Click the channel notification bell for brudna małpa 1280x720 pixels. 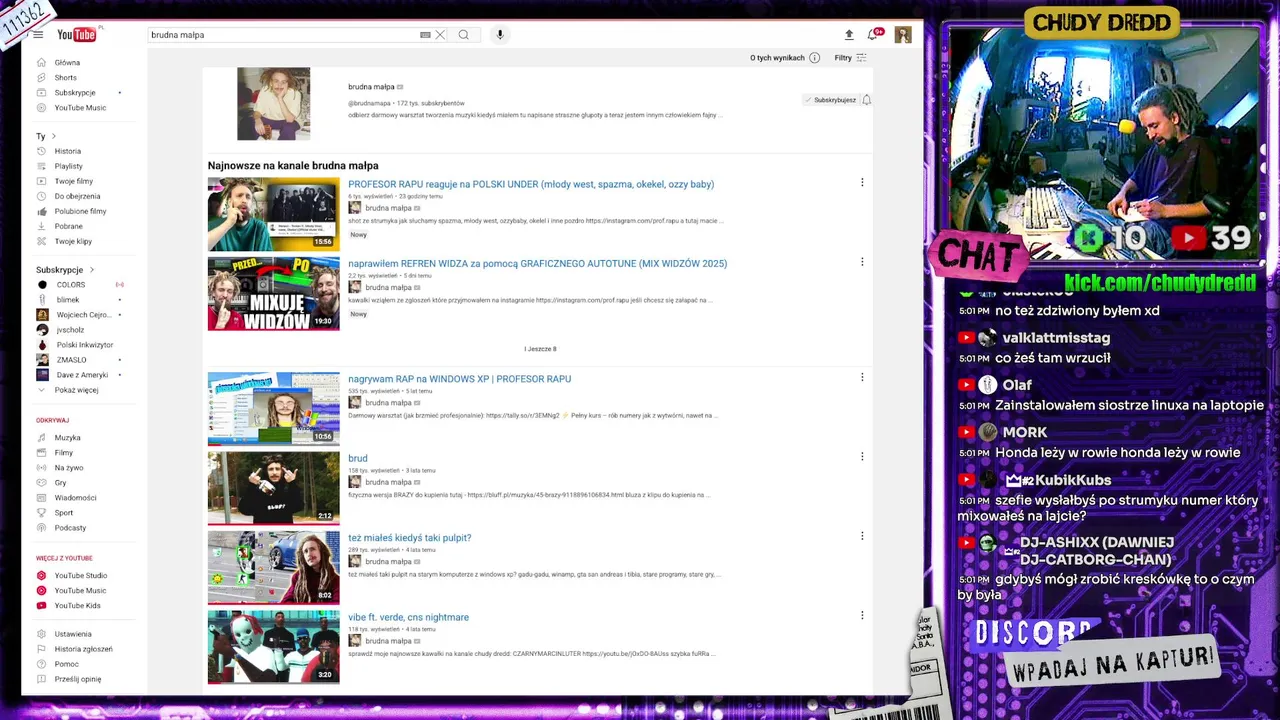coord(866,100)
